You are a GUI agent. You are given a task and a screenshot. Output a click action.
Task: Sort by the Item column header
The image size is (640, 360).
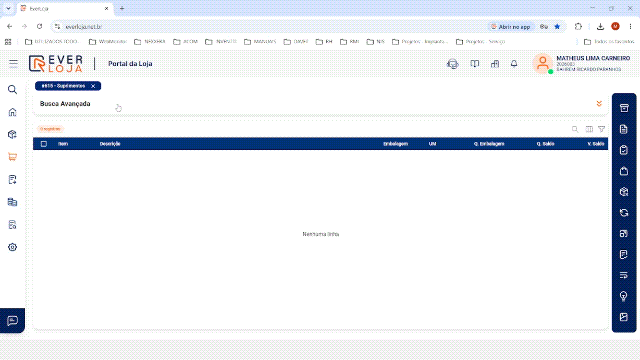(x=63, y=144)
